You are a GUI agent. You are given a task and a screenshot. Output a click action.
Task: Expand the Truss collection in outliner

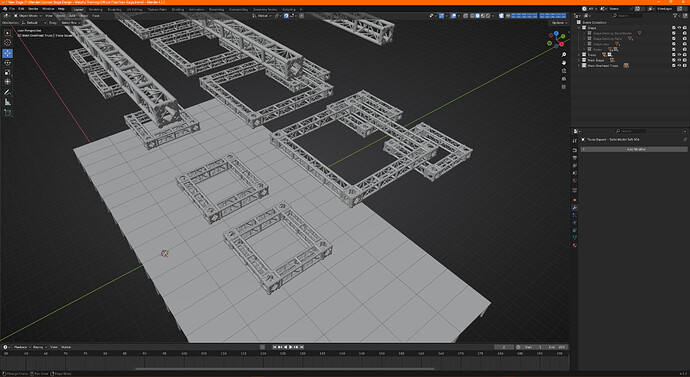click(x=579, y=55)
